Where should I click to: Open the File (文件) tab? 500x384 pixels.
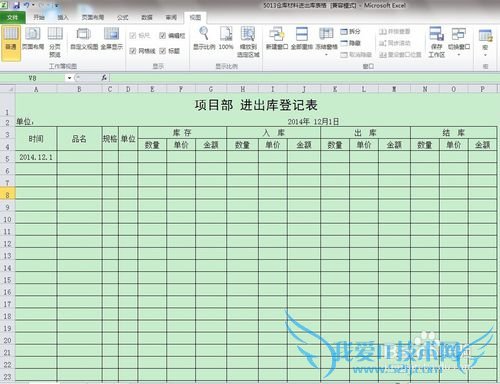[x=12, y=17]
